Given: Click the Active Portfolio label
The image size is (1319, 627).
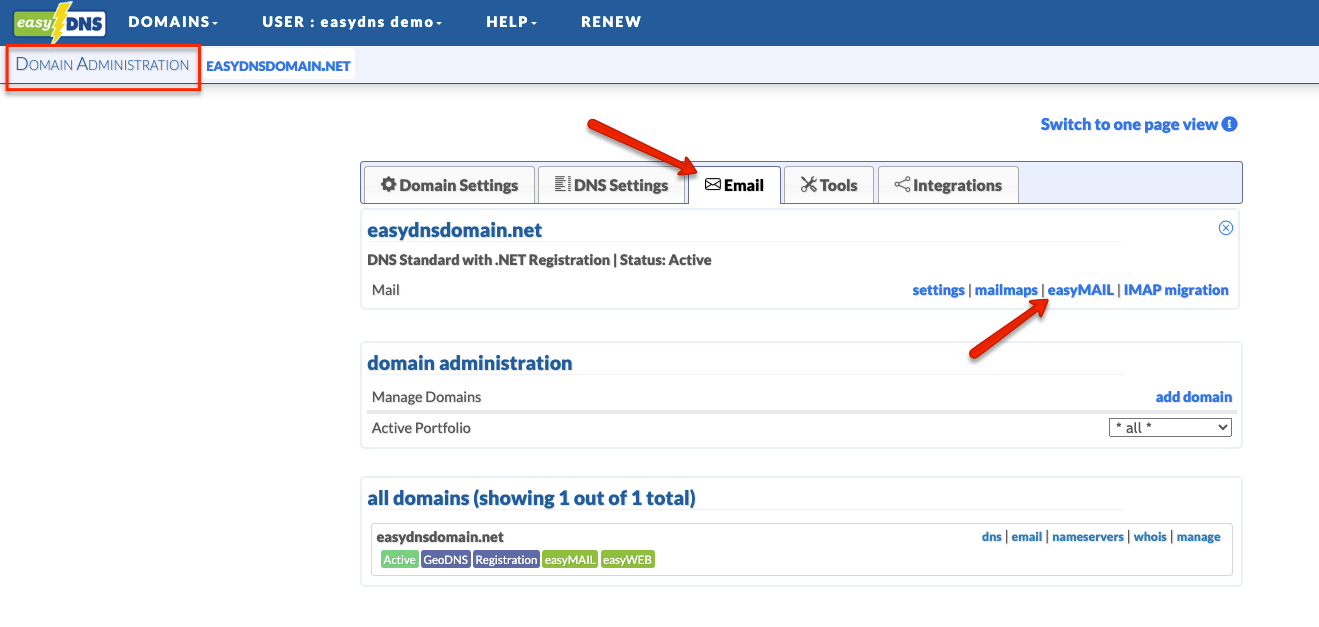Looking at the screenshot, I should [x=421, y=428].
